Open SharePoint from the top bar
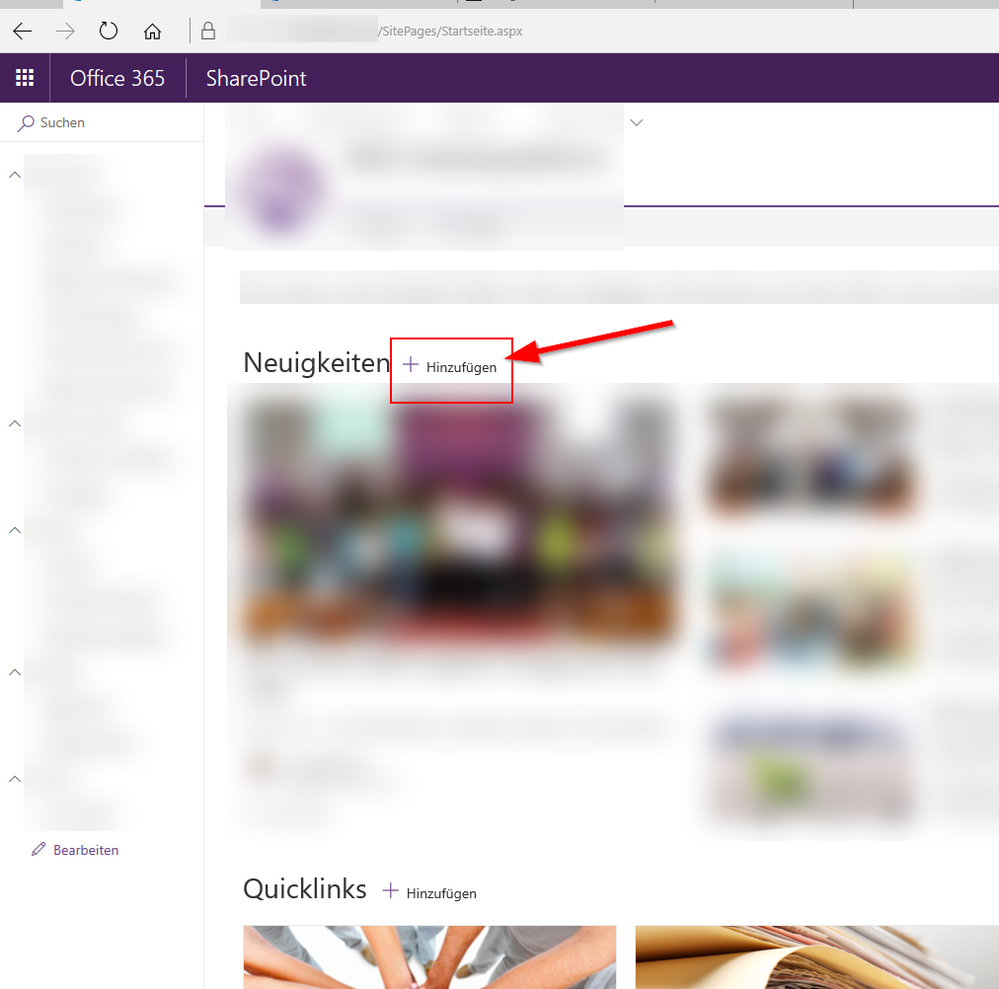The image size is (999, 989). tap(254, 77)
